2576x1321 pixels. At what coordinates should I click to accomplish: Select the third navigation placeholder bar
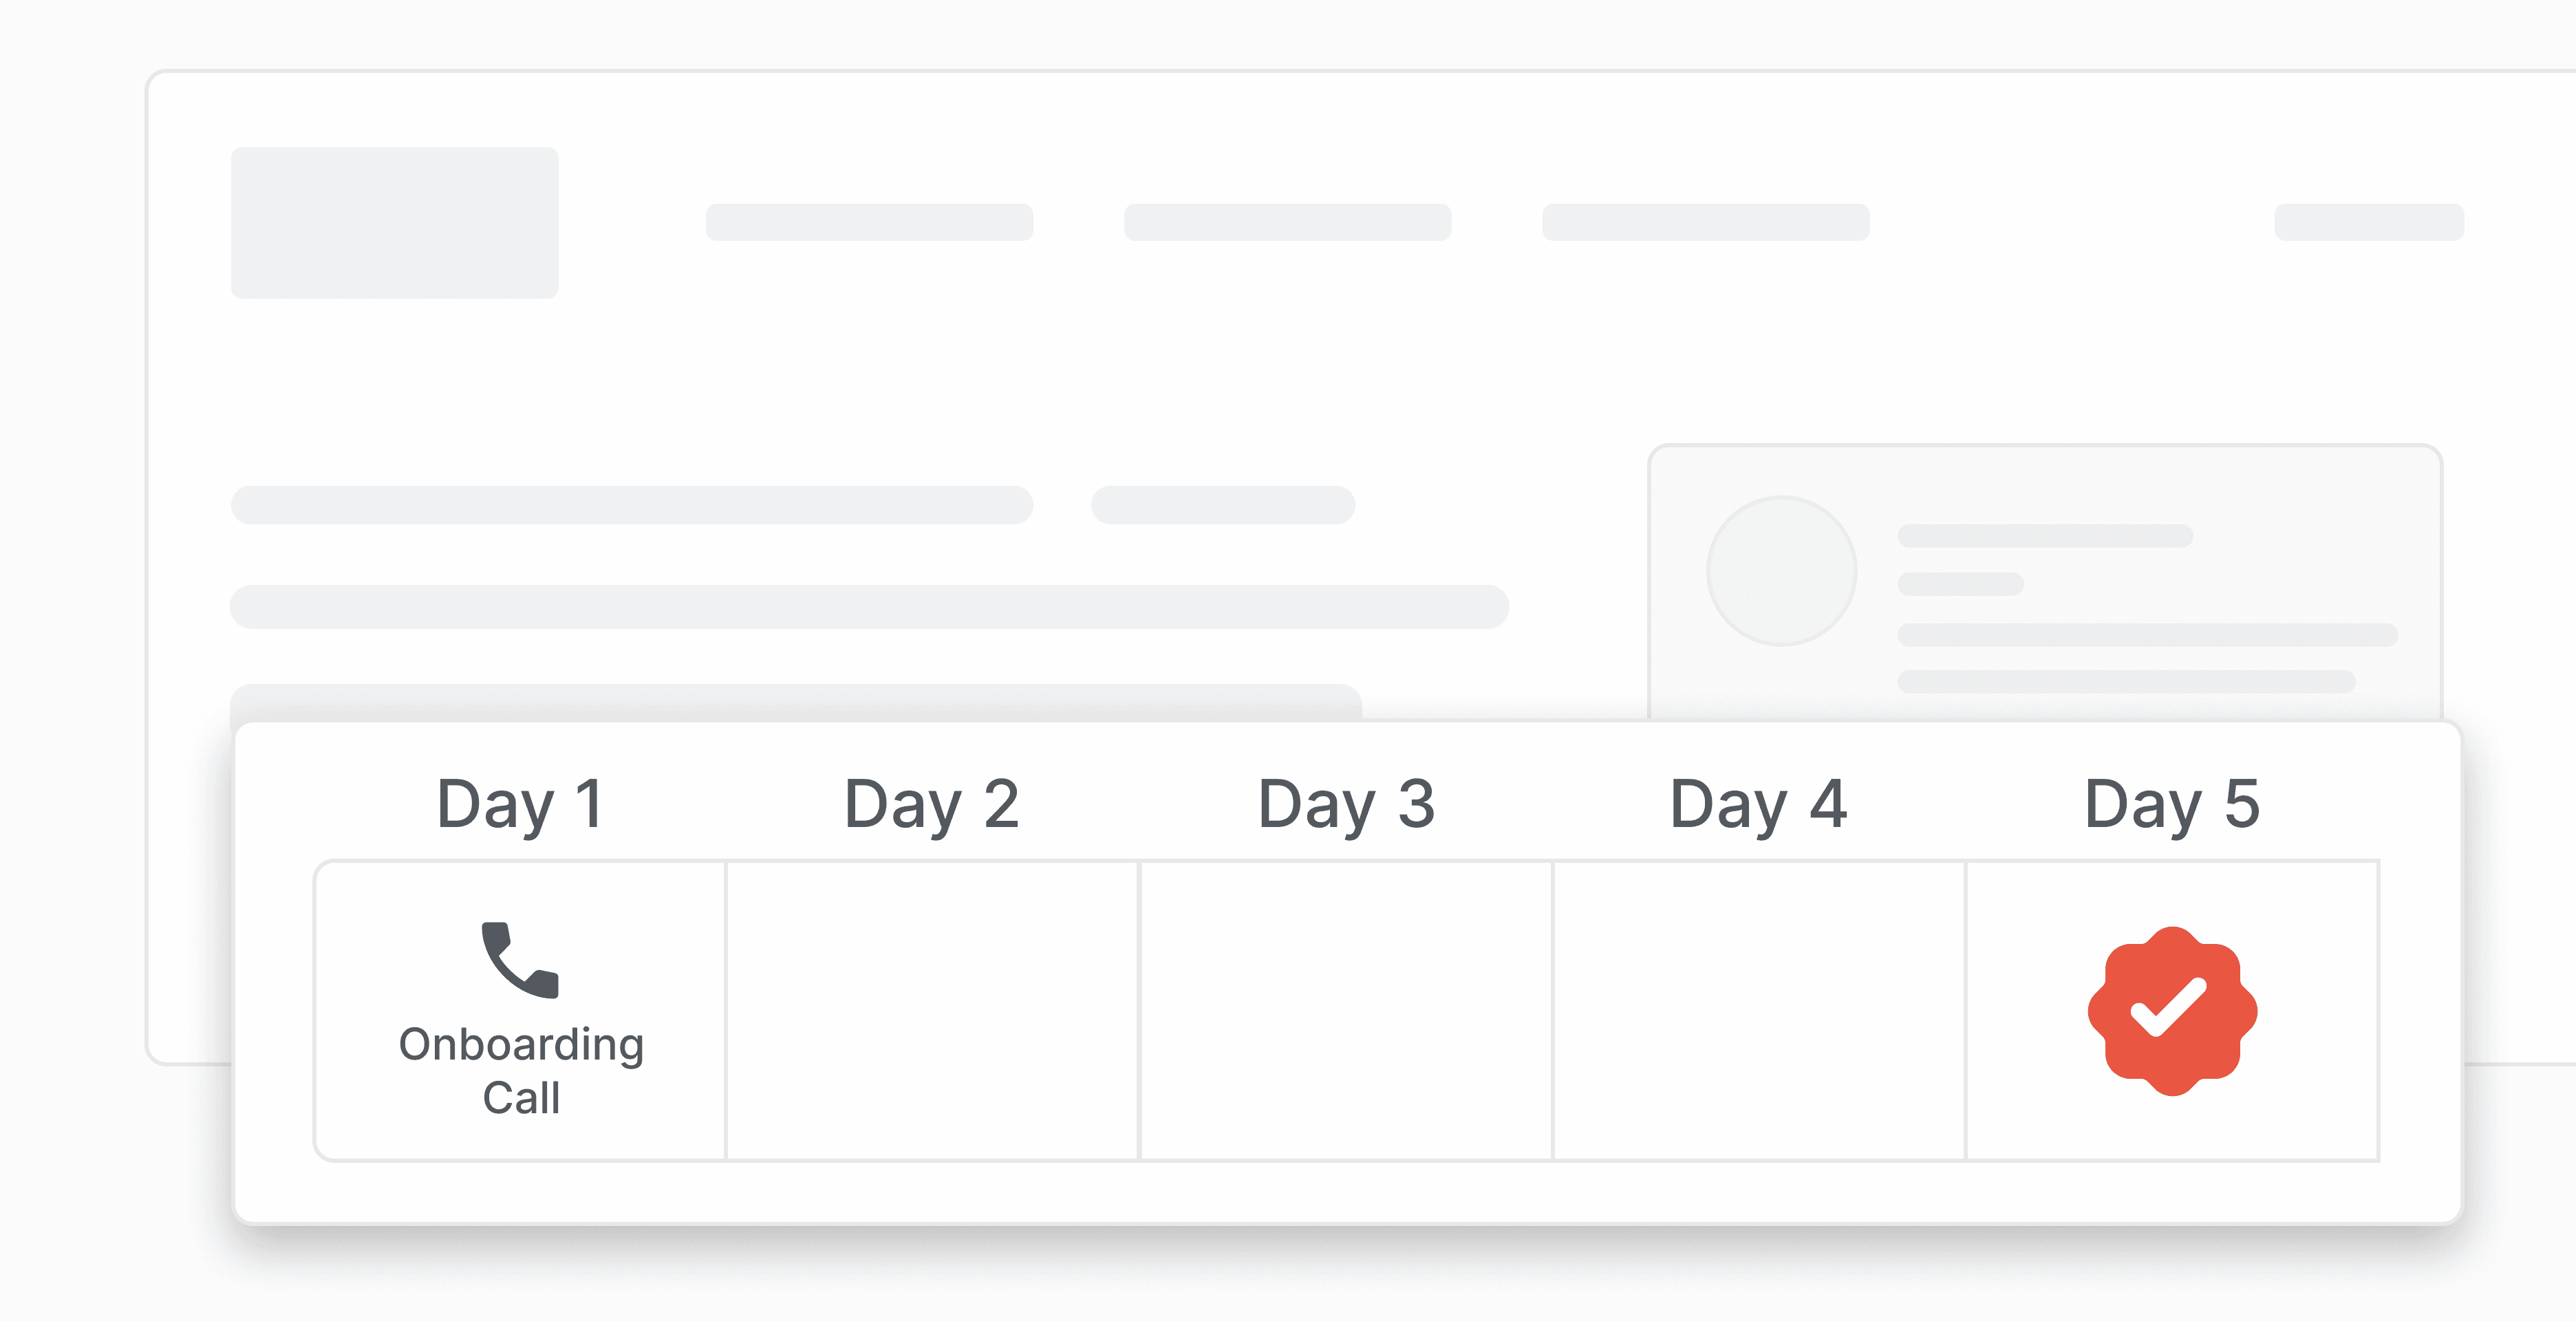pyautogui.click(x=1705, y=222)
